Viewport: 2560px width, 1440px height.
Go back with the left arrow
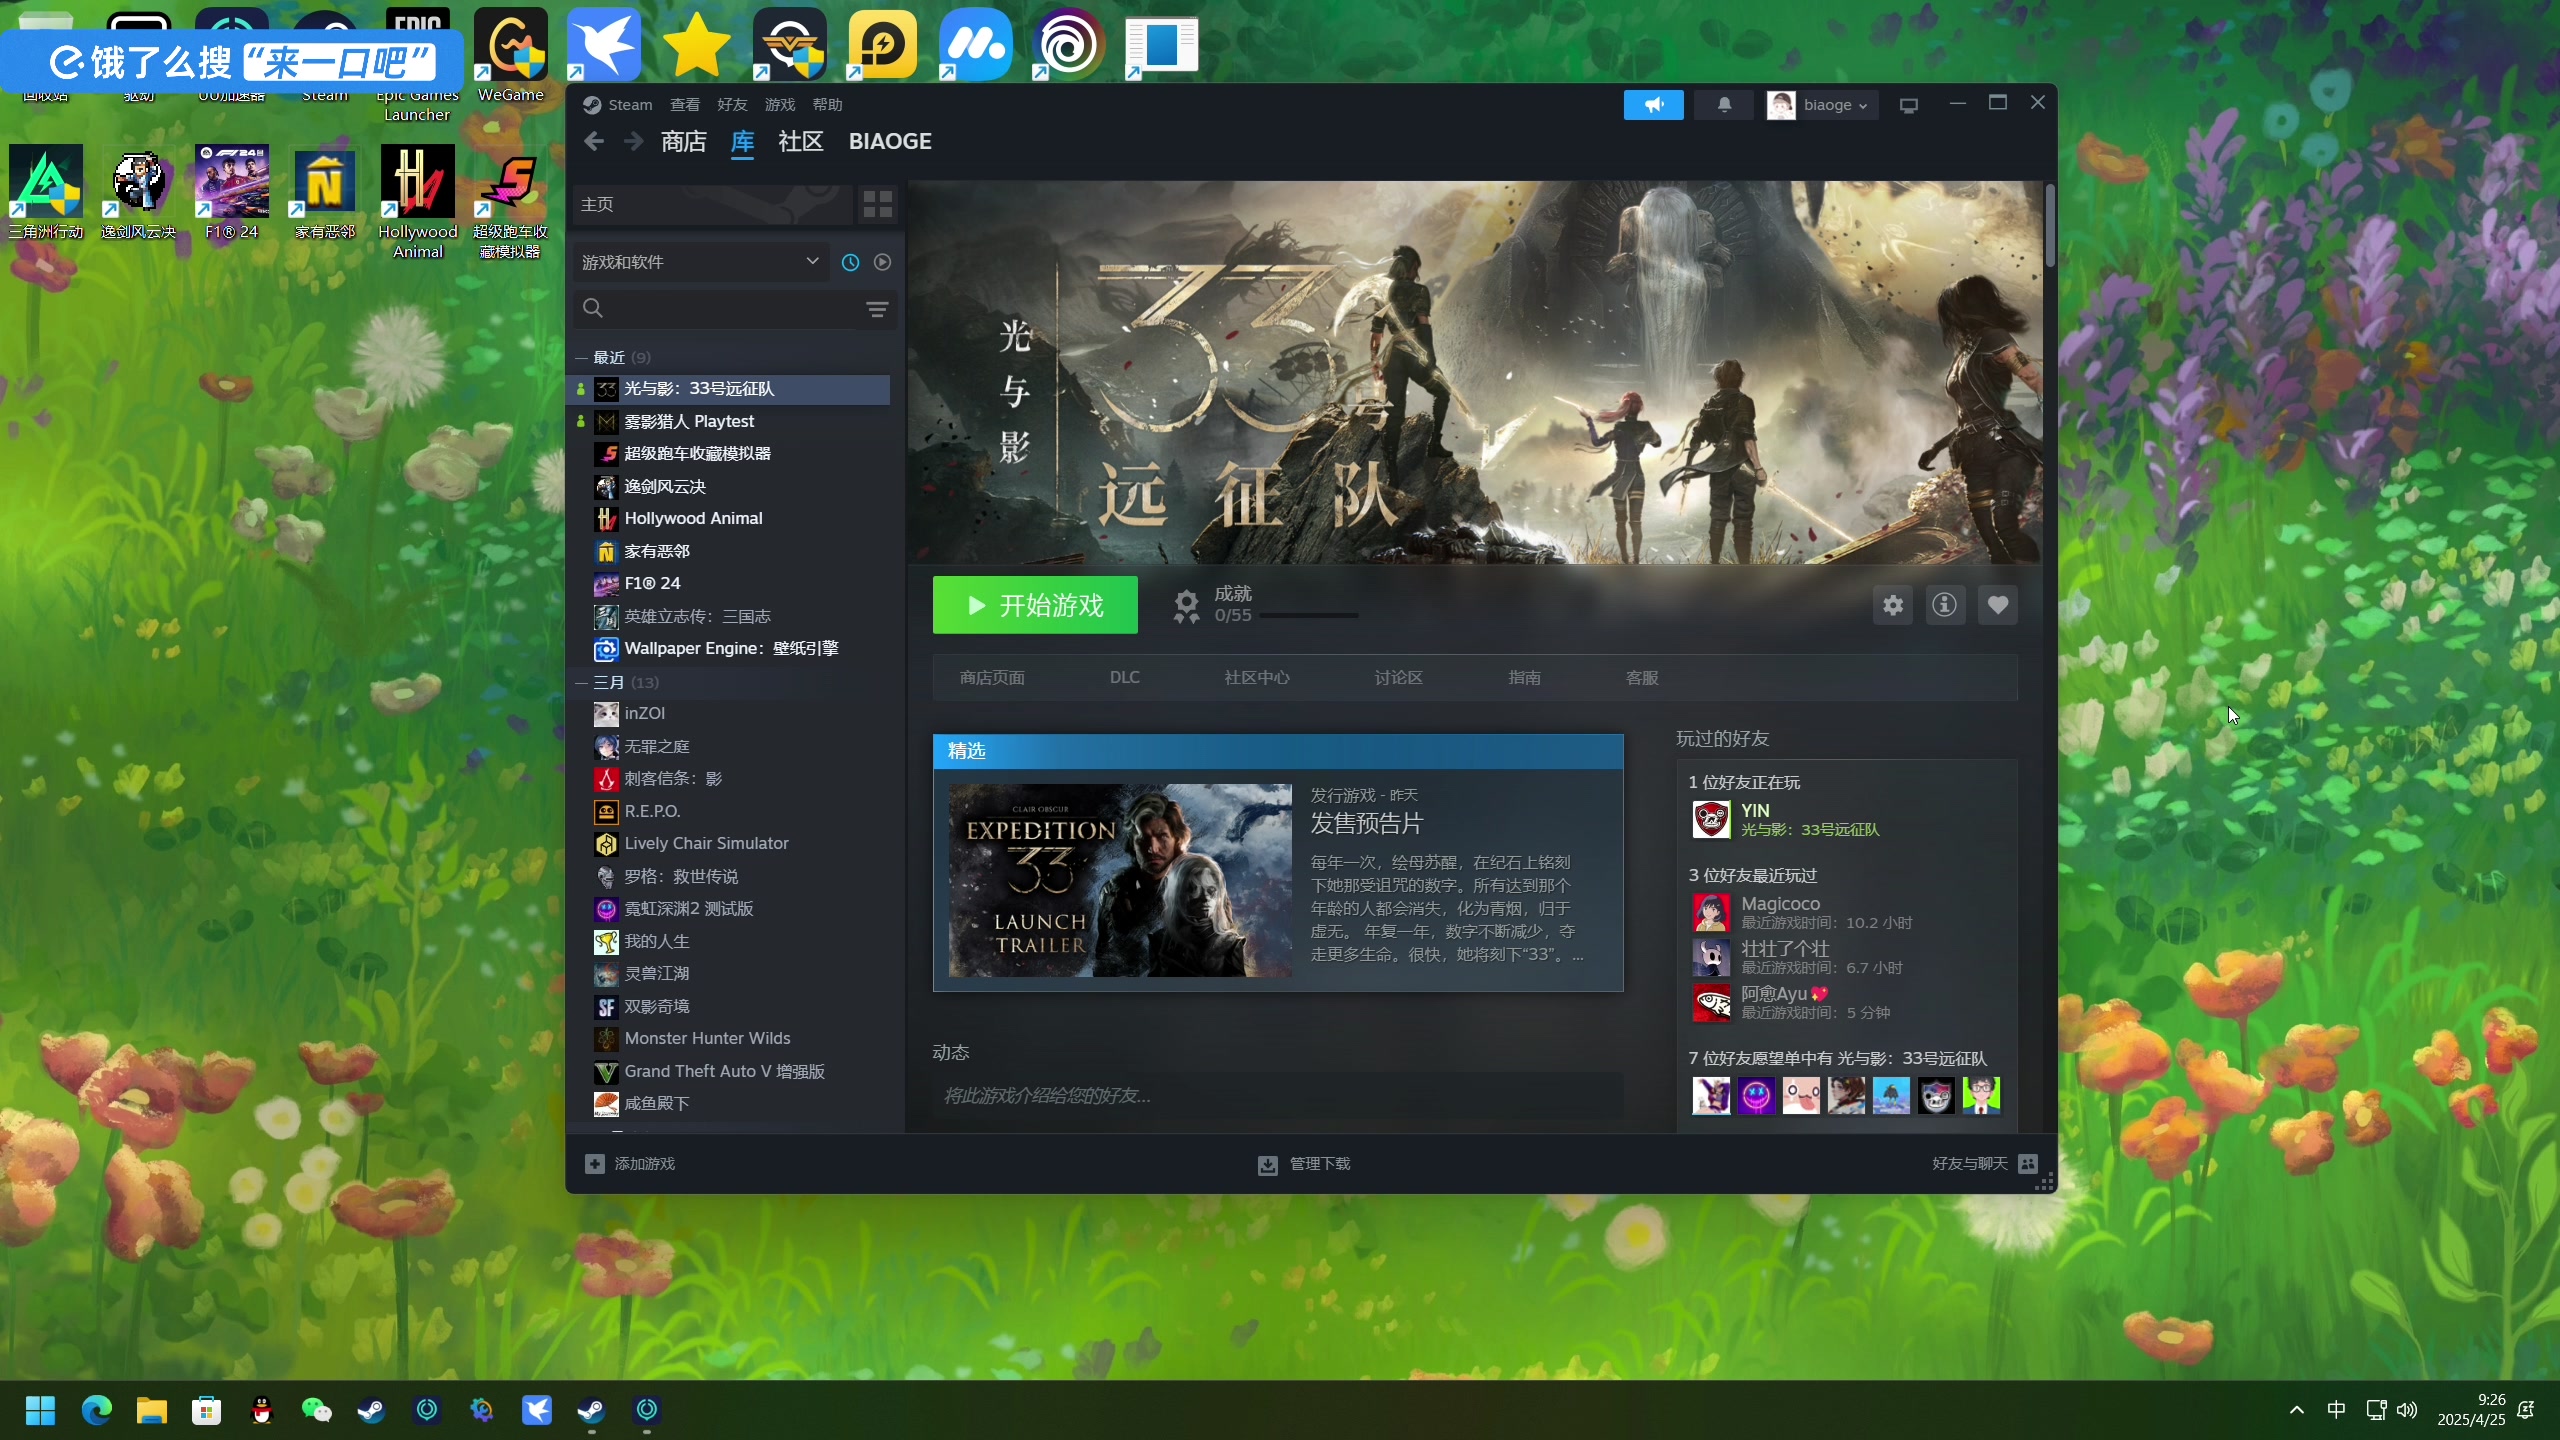[x=594, y=142]
